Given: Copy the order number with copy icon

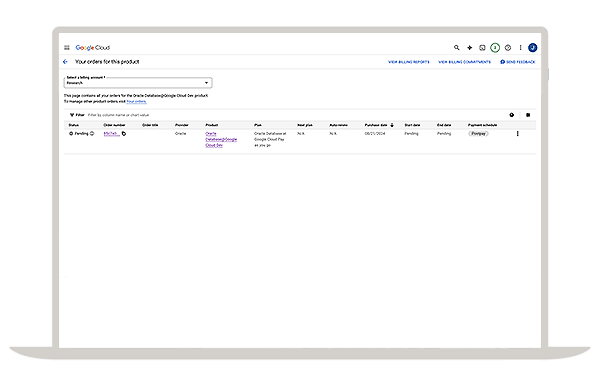Looking at the screenshot, I should click(124, 134).
